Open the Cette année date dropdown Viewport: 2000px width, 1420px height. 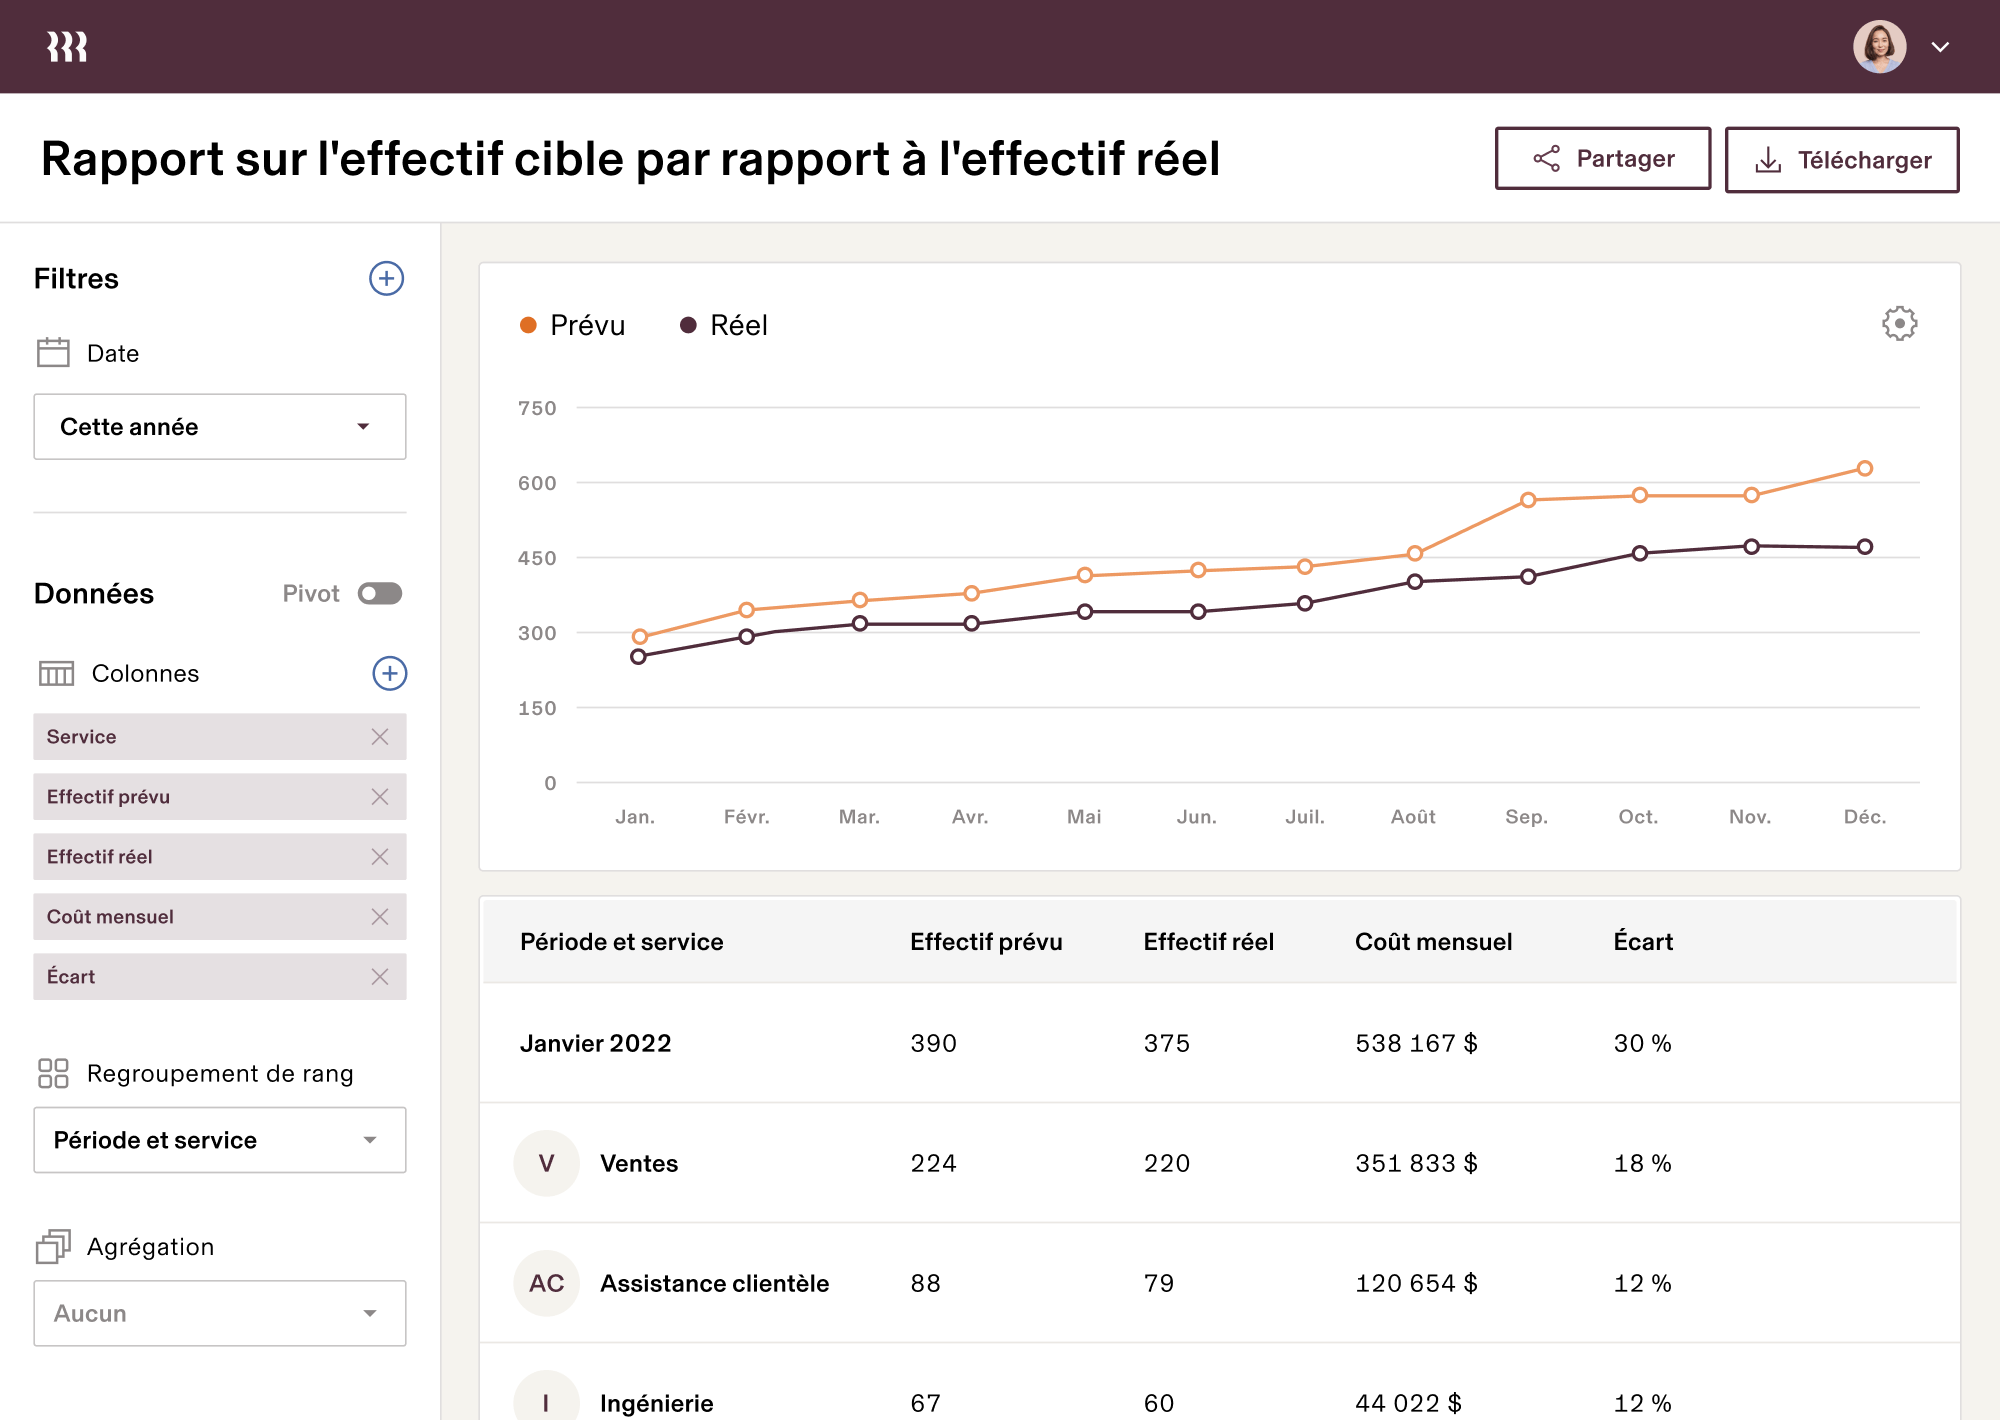tap(219, 426)
